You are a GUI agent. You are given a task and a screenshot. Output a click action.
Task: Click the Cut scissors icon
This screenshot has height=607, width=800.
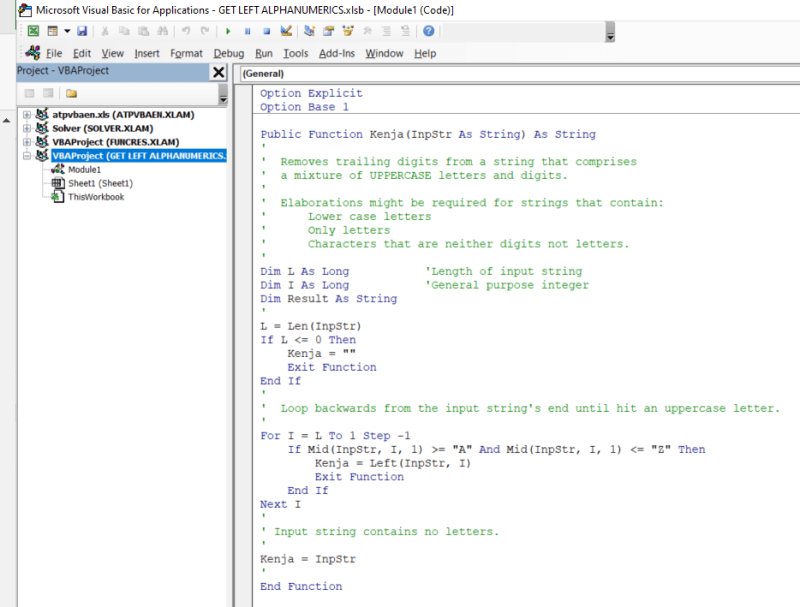point(105,31)
